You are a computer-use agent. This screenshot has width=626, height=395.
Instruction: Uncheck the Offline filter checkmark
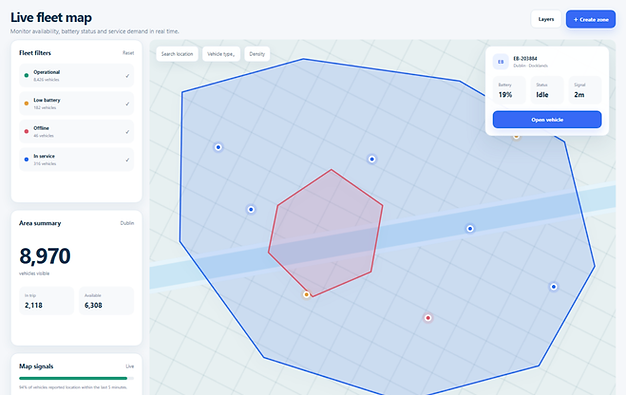click(127, 131)
